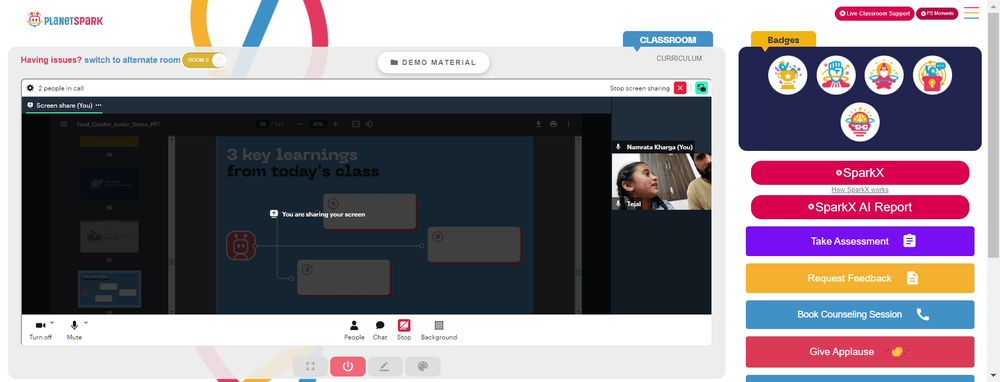
Task: Open Background effects
Action: [439, 330]
